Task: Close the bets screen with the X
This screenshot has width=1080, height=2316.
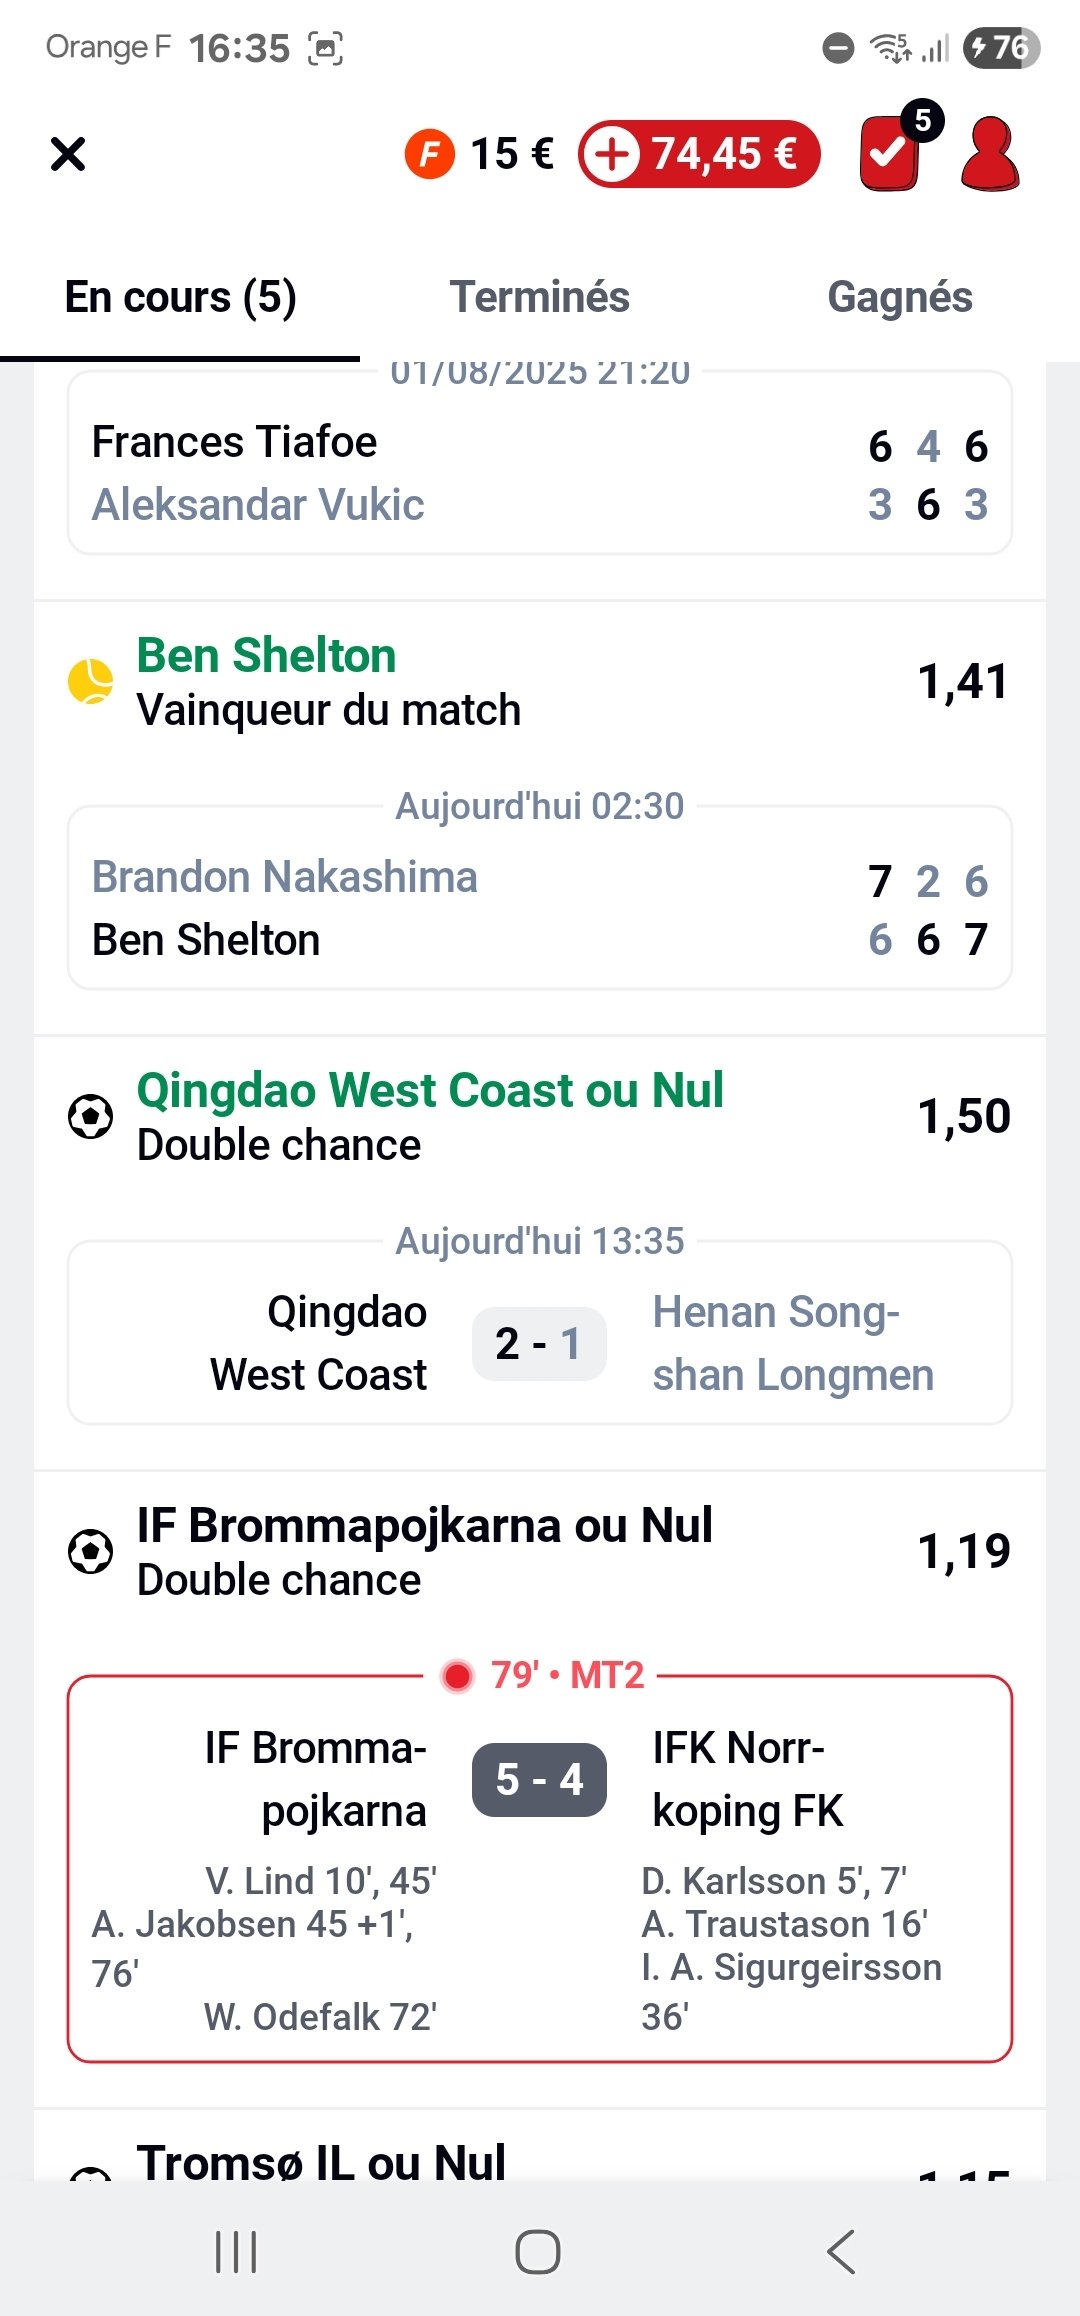Action: click(x=68, y=154)
